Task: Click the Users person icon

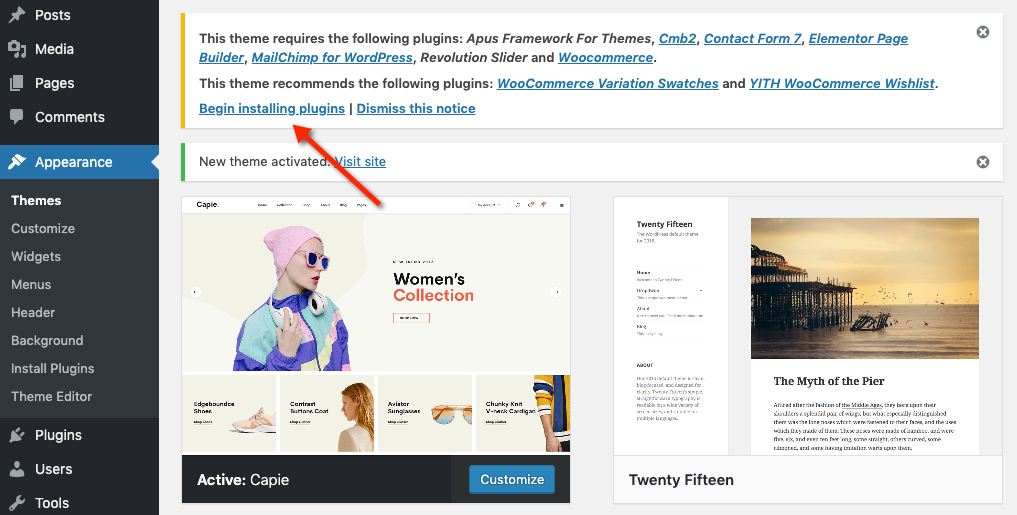Action: point(17,469)
